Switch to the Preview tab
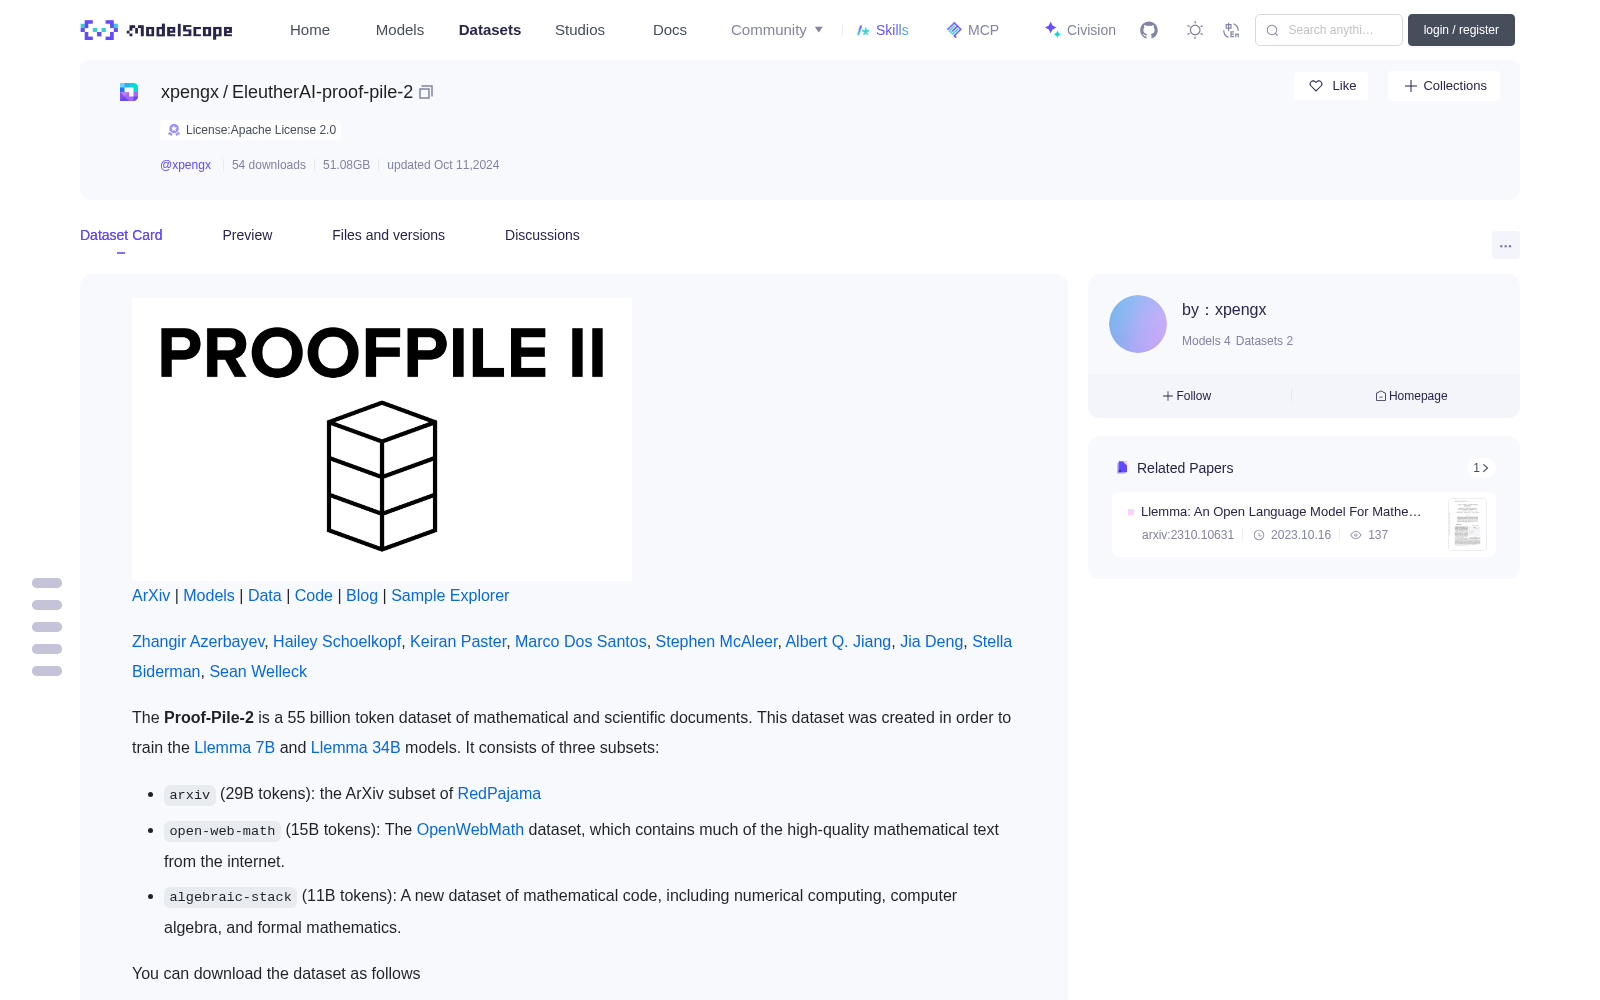Image resolution: width=1600 pixels, height=1000 pixels. (247, 235)
